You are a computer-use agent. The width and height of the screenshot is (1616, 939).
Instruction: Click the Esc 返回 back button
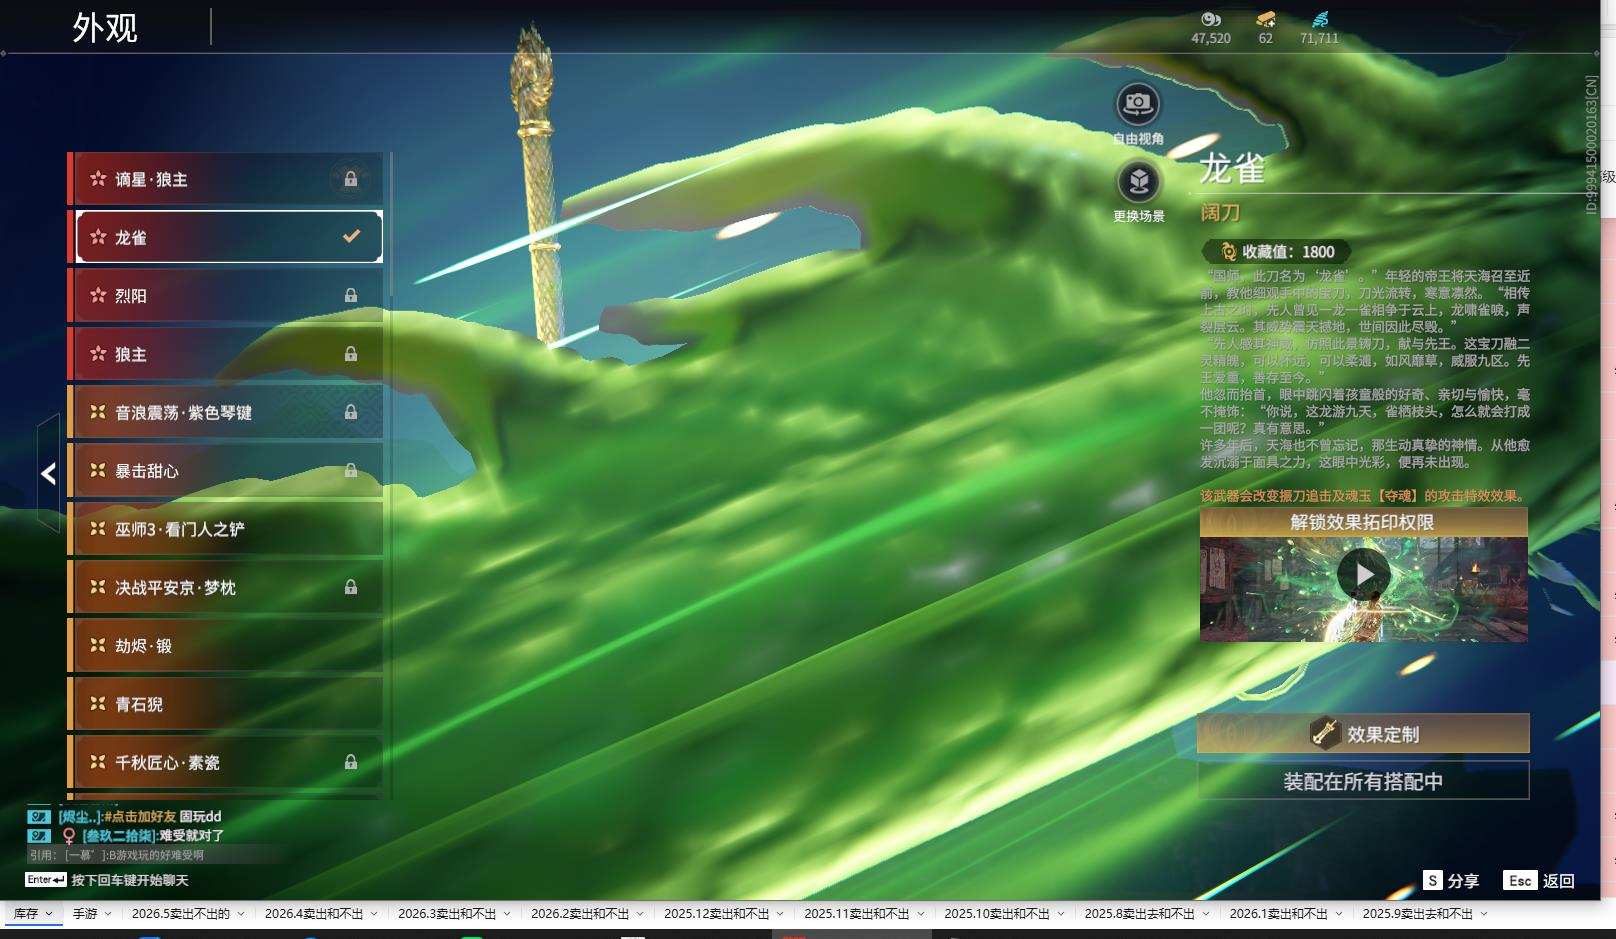(x=1539, y=881)
